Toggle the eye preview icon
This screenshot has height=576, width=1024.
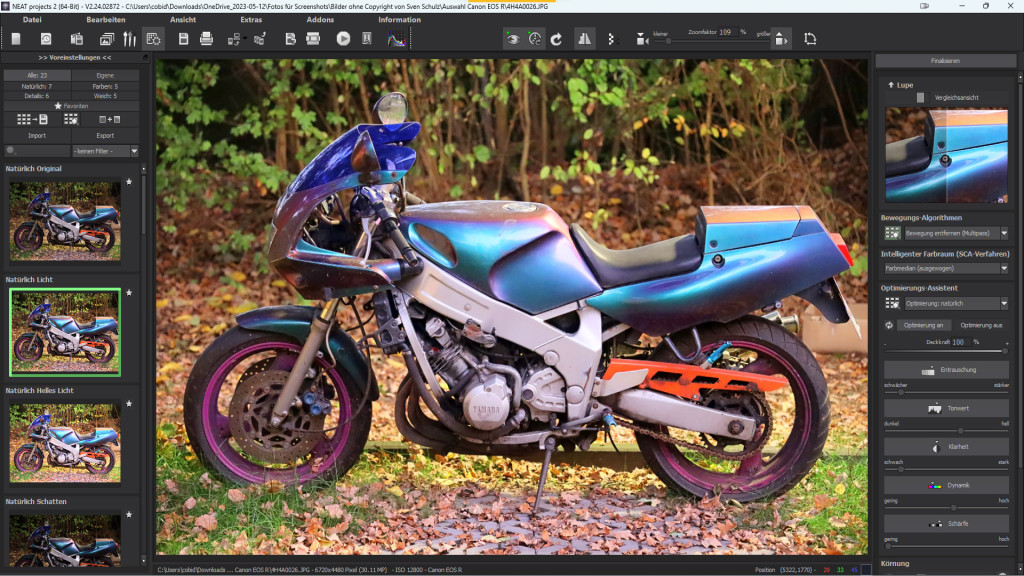pos(512,39)
